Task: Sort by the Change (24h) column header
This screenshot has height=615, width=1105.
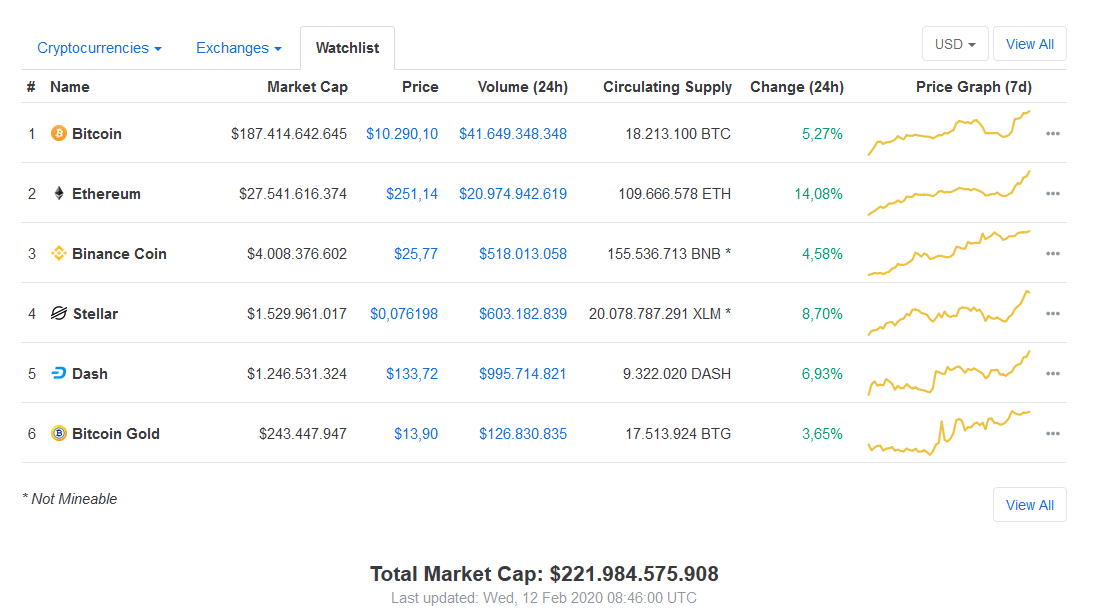Action: 797,87
